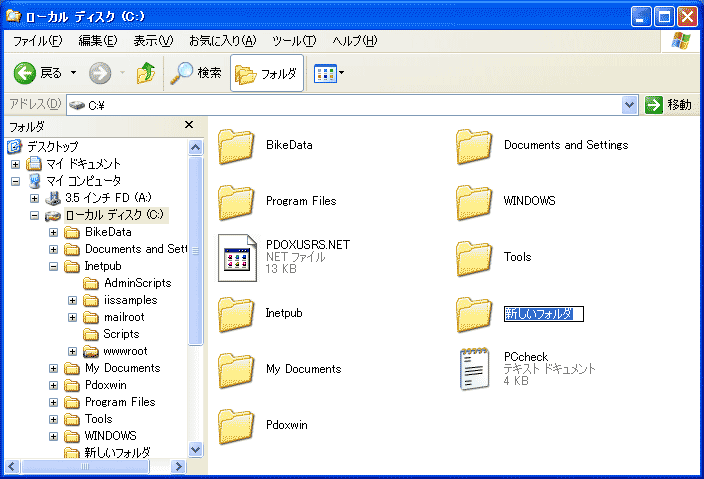This screenshot has height=479, width=704.
Task: Select the PCcheck text document icon
Action: (x=474, y=369)
